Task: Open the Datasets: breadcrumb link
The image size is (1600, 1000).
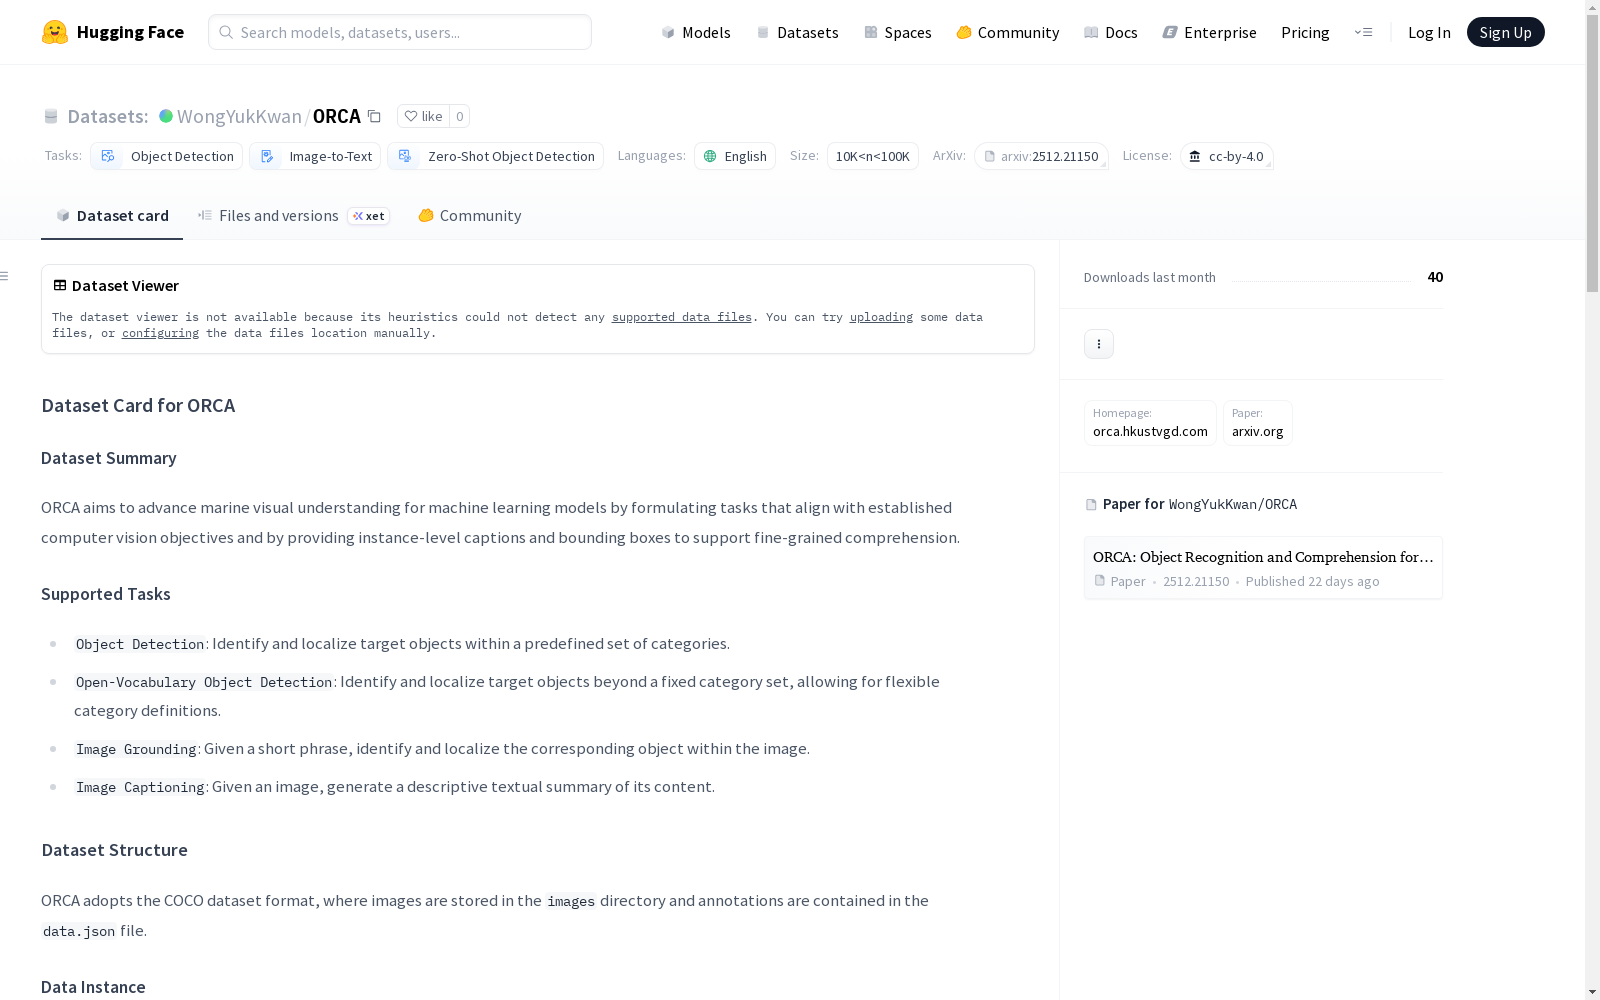Action: click(107, 116)
